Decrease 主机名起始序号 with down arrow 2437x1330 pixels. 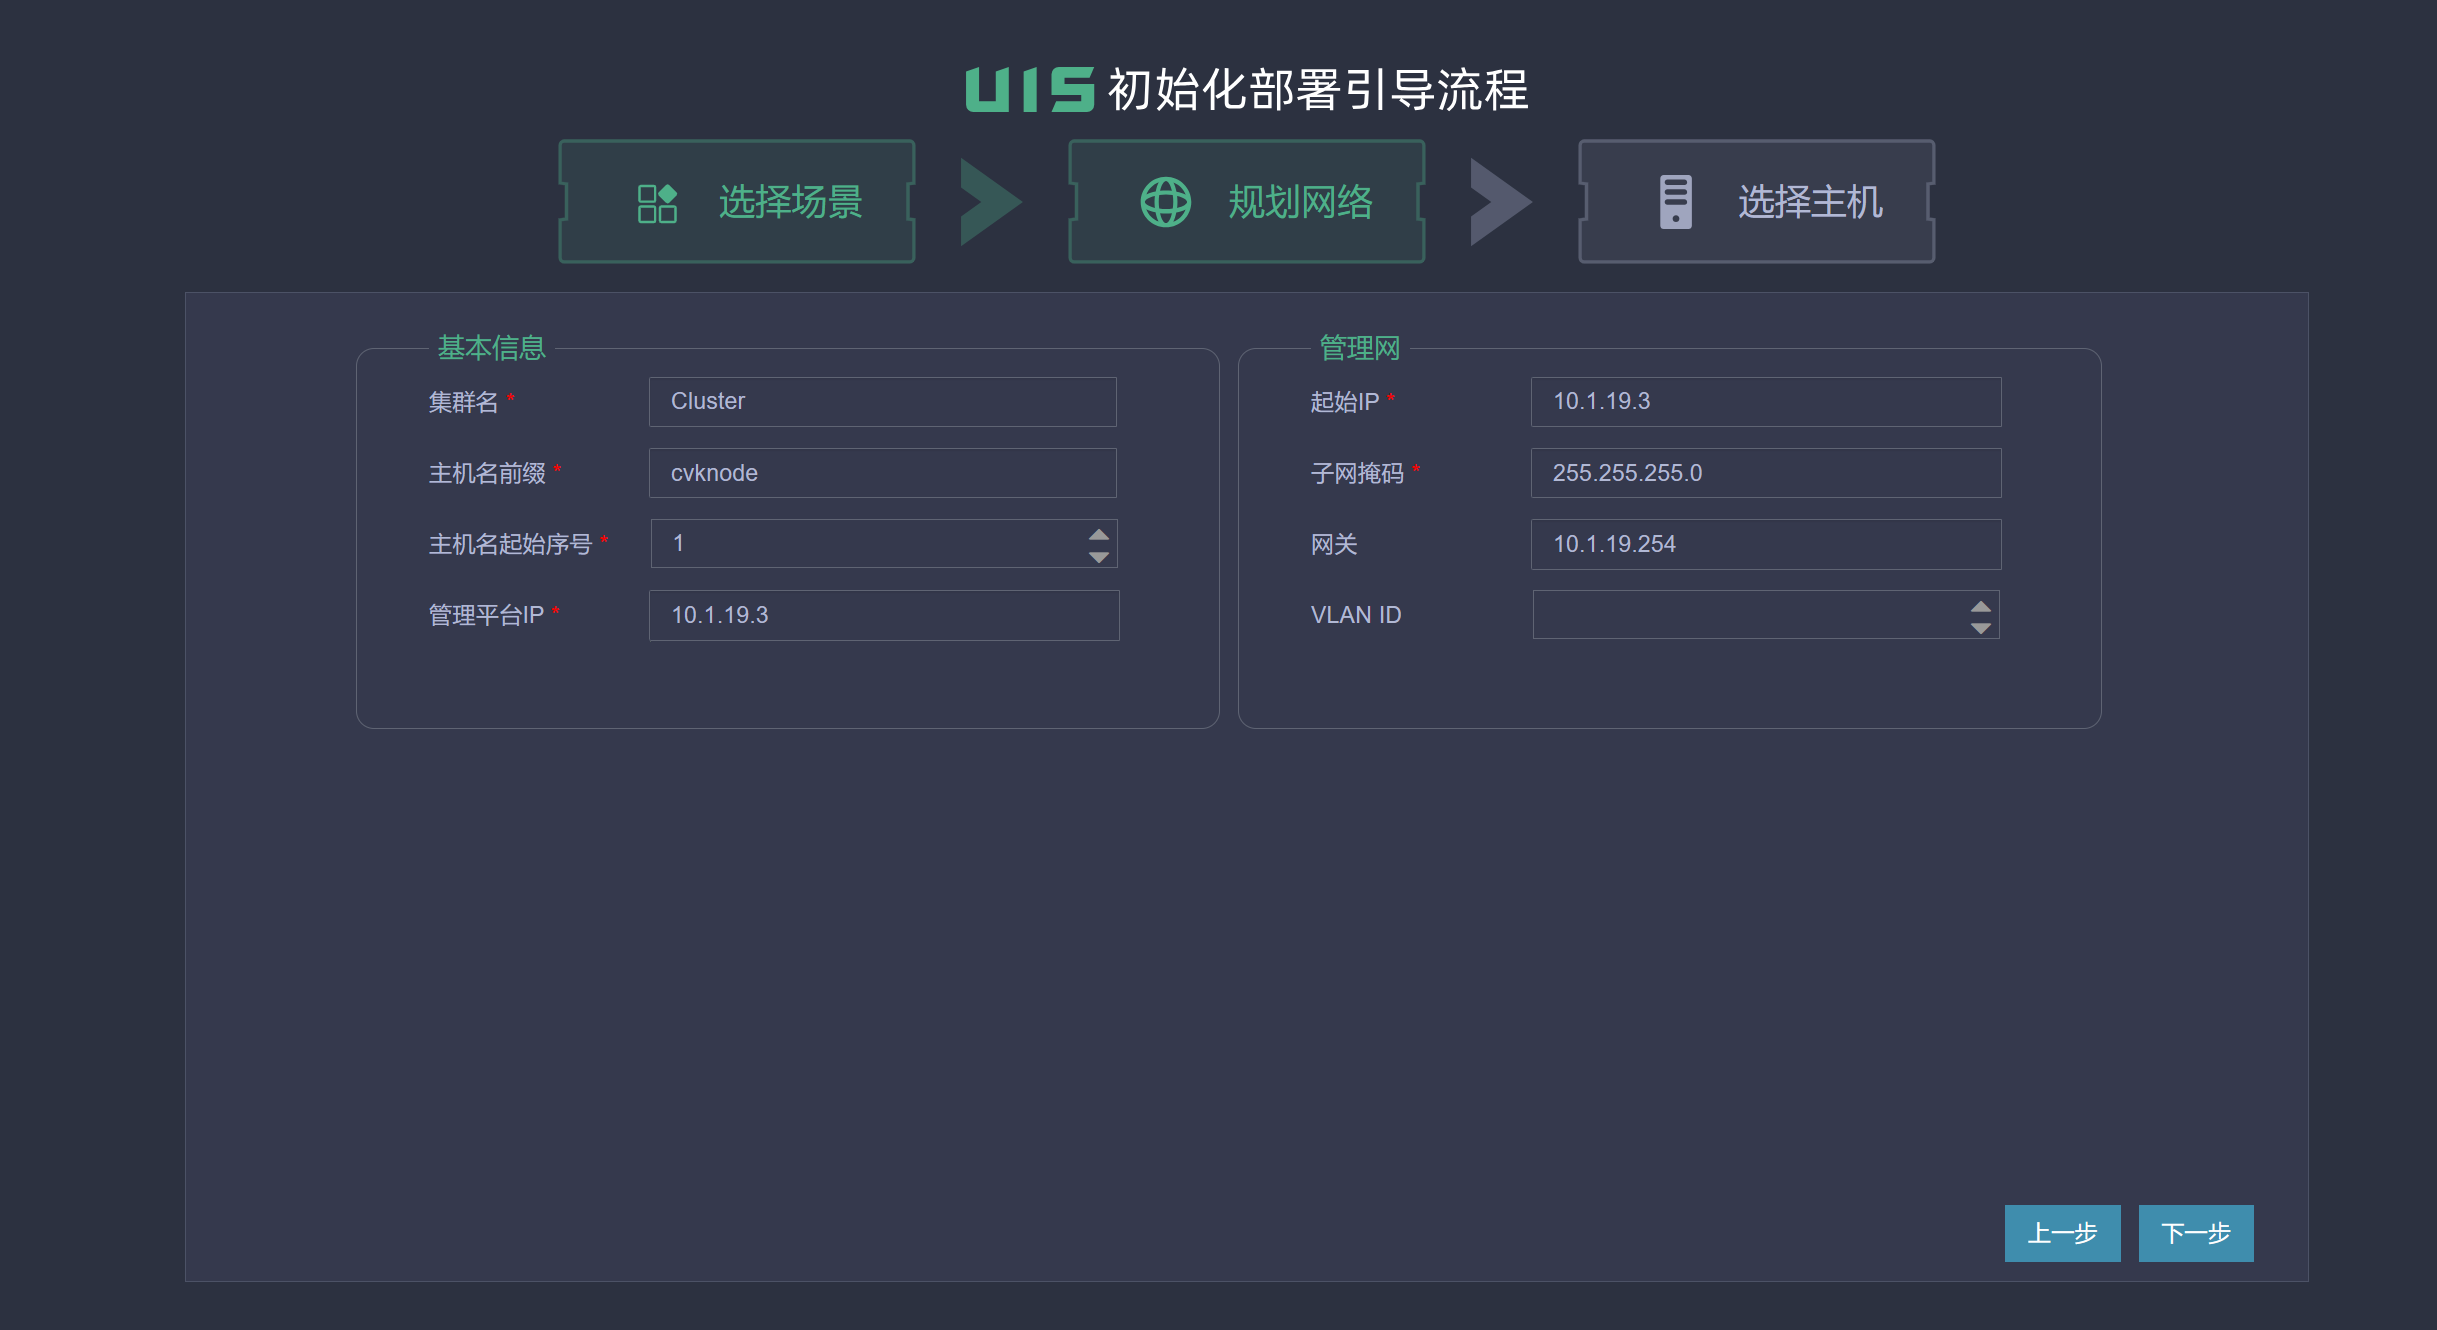coord(1098,556)
